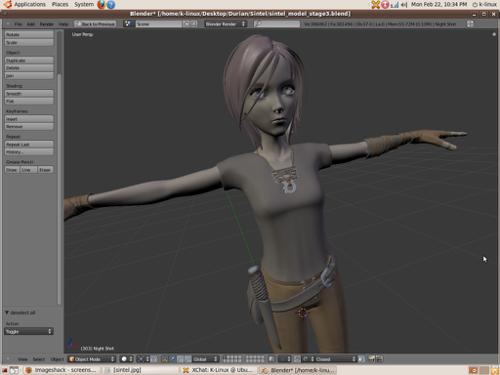Open the Places menu
500x375 pixels.
click(x=60, y=4)
